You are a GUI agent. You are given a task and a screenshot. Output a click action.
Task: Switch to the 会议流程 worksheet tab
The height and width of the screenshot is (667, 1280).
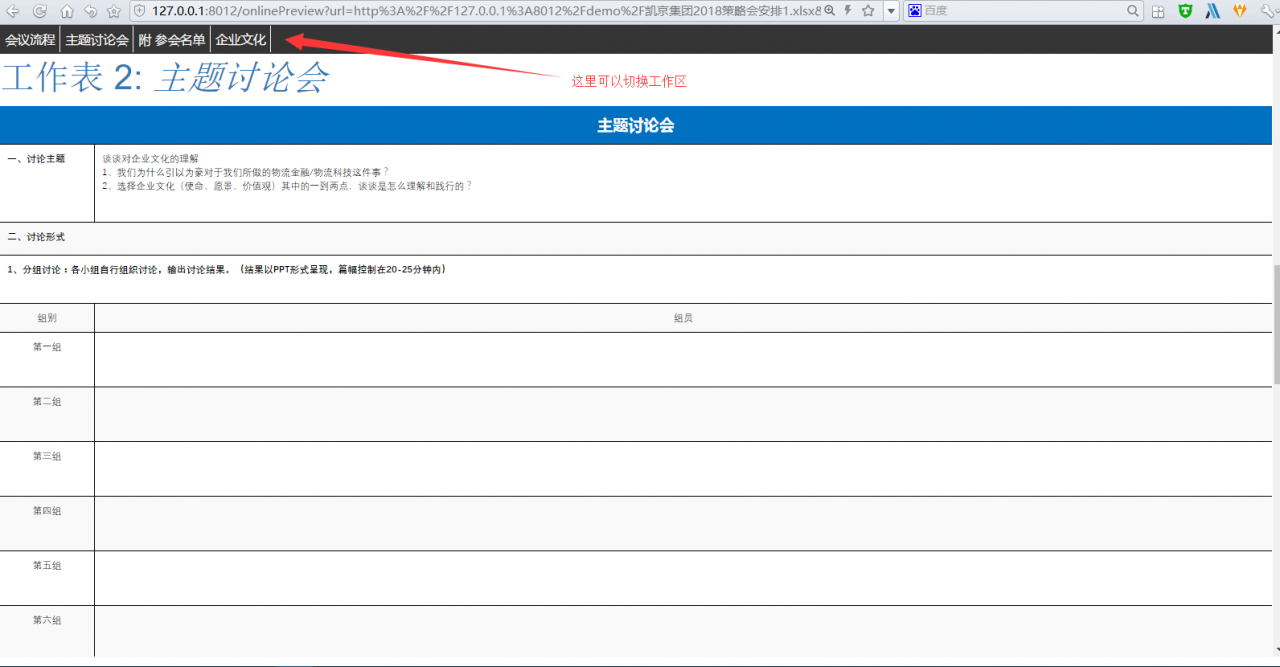tap(29, 38)
